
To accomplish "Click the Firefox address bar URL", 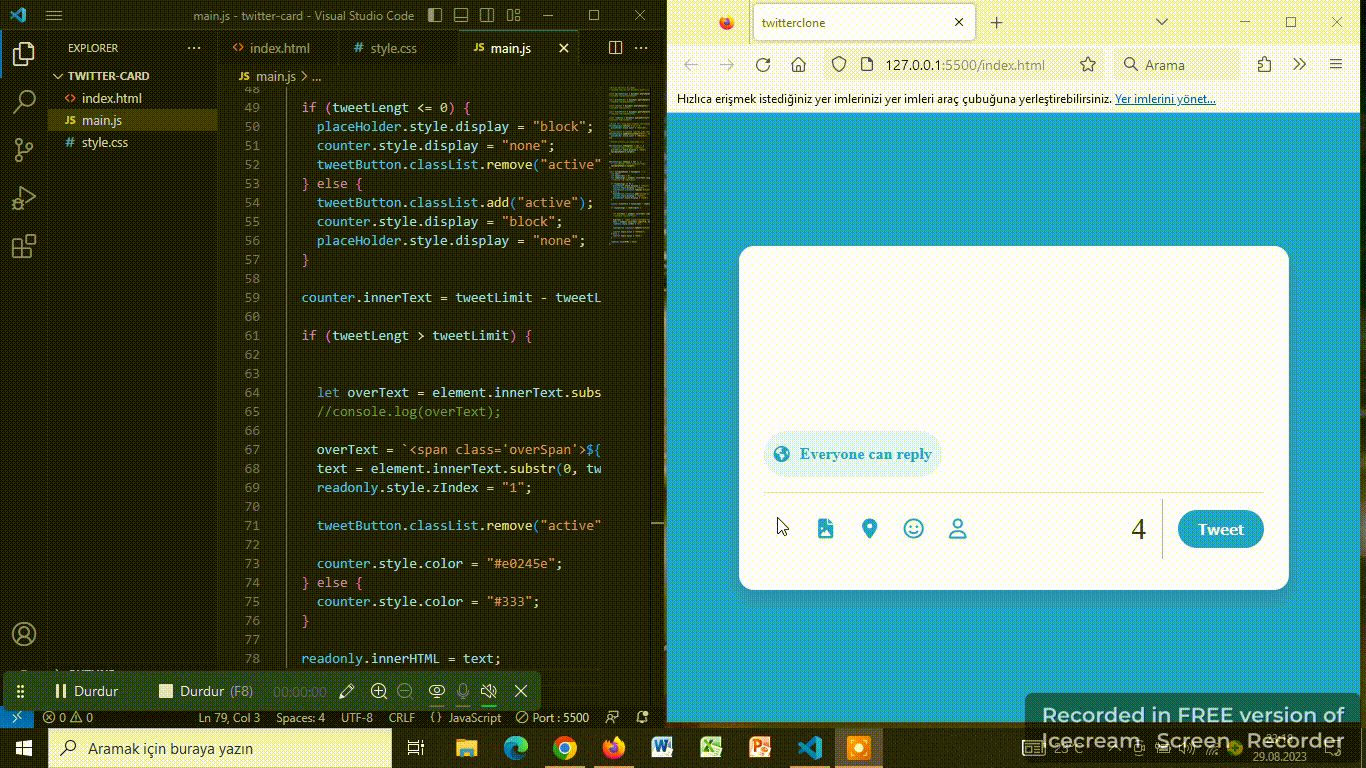I will [x=965, y=65].
